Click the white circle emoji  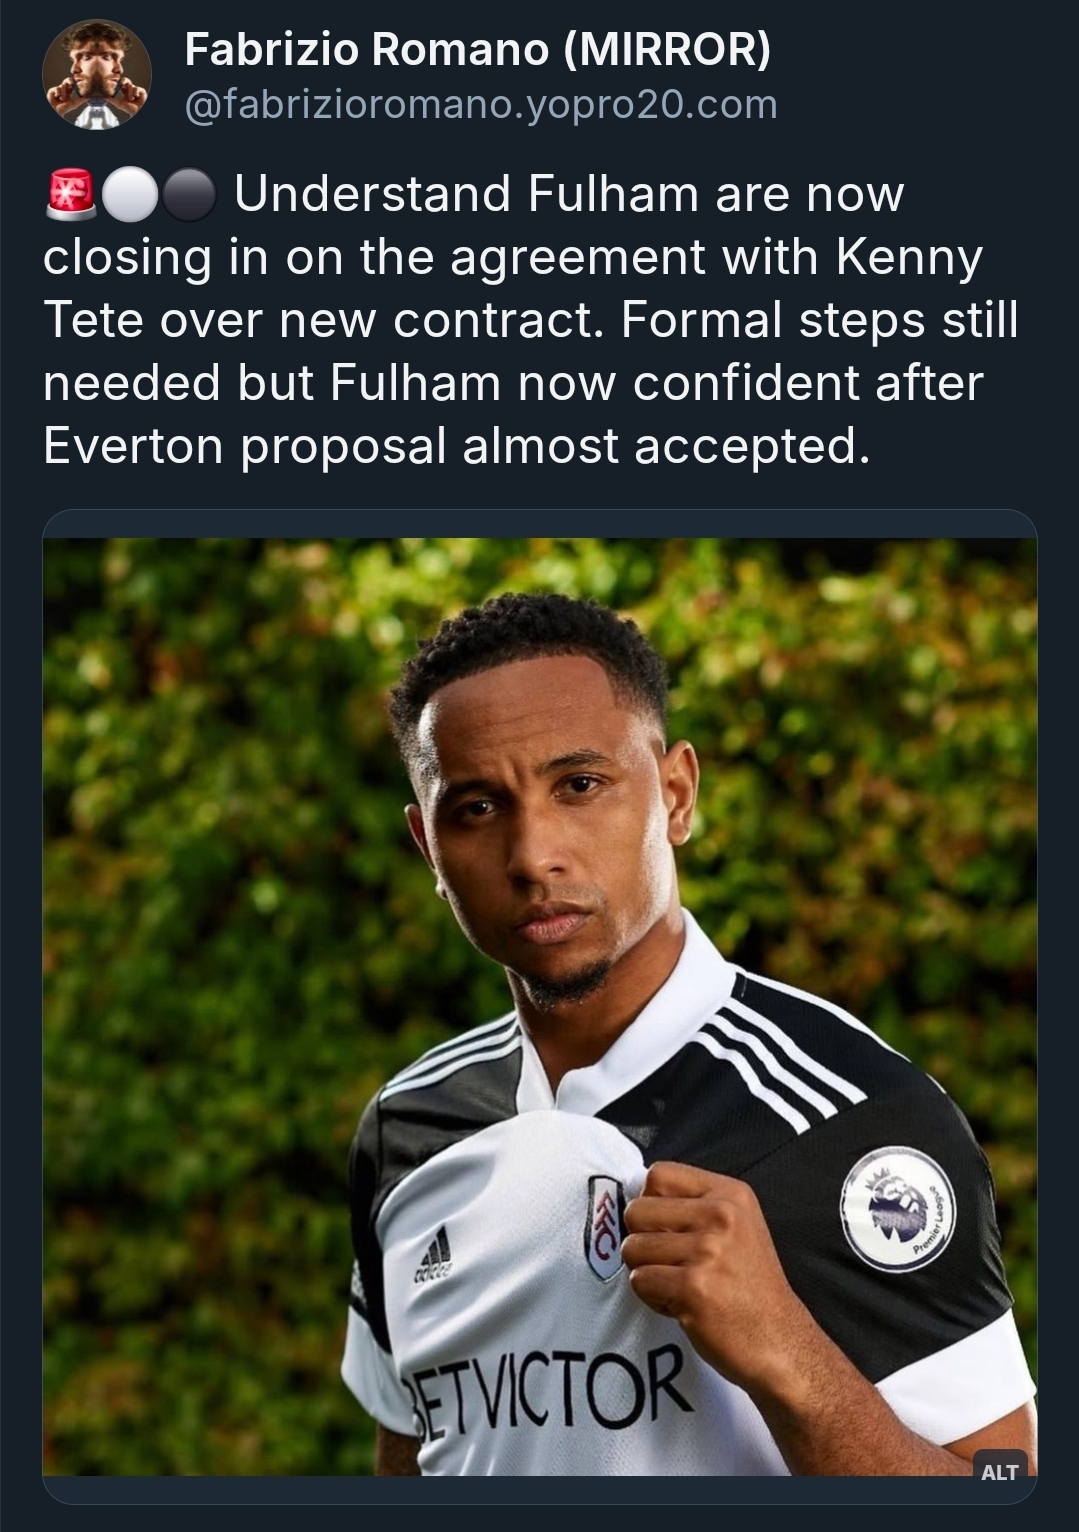point(129,194)
